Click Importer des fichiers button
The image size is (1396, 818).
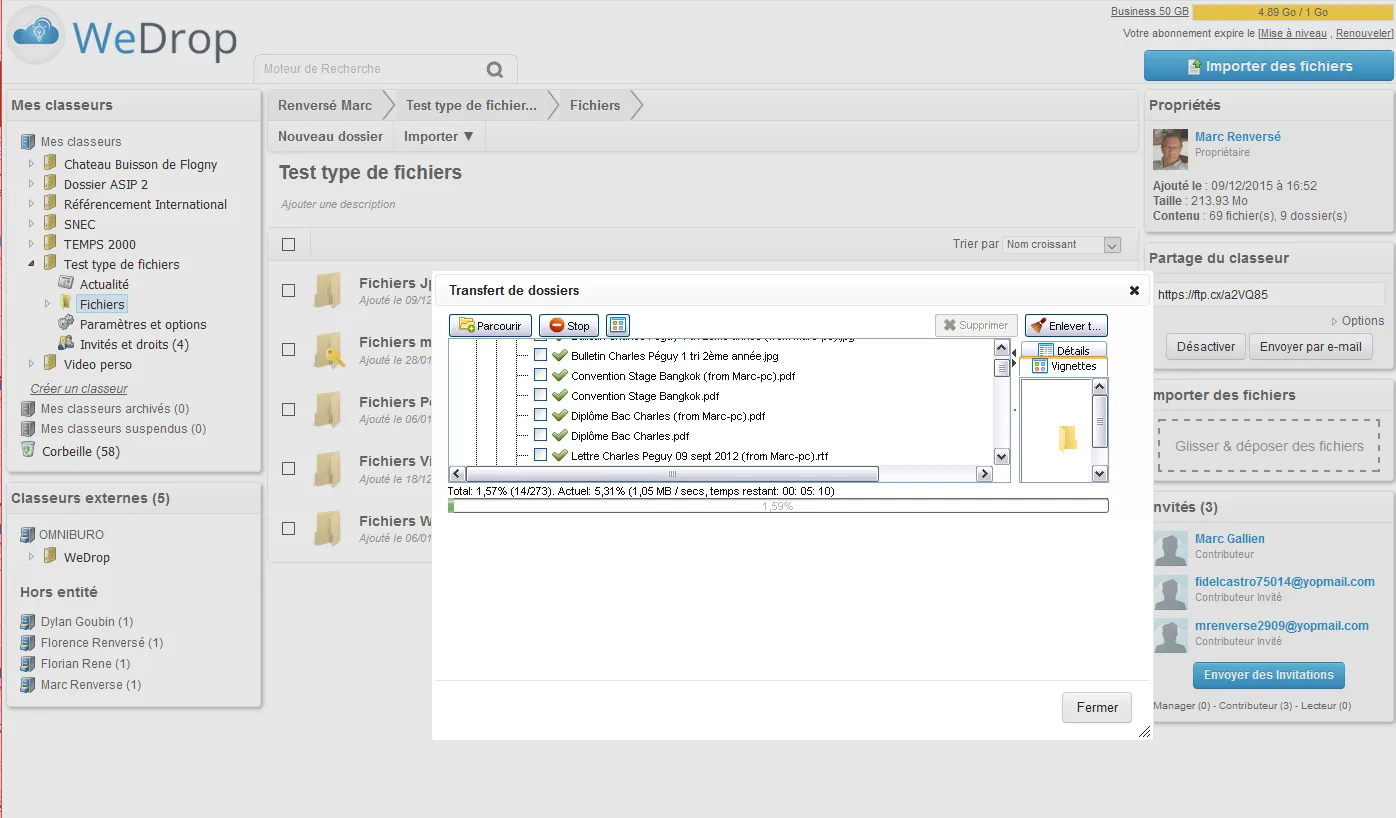click(x=1269, y=66)
